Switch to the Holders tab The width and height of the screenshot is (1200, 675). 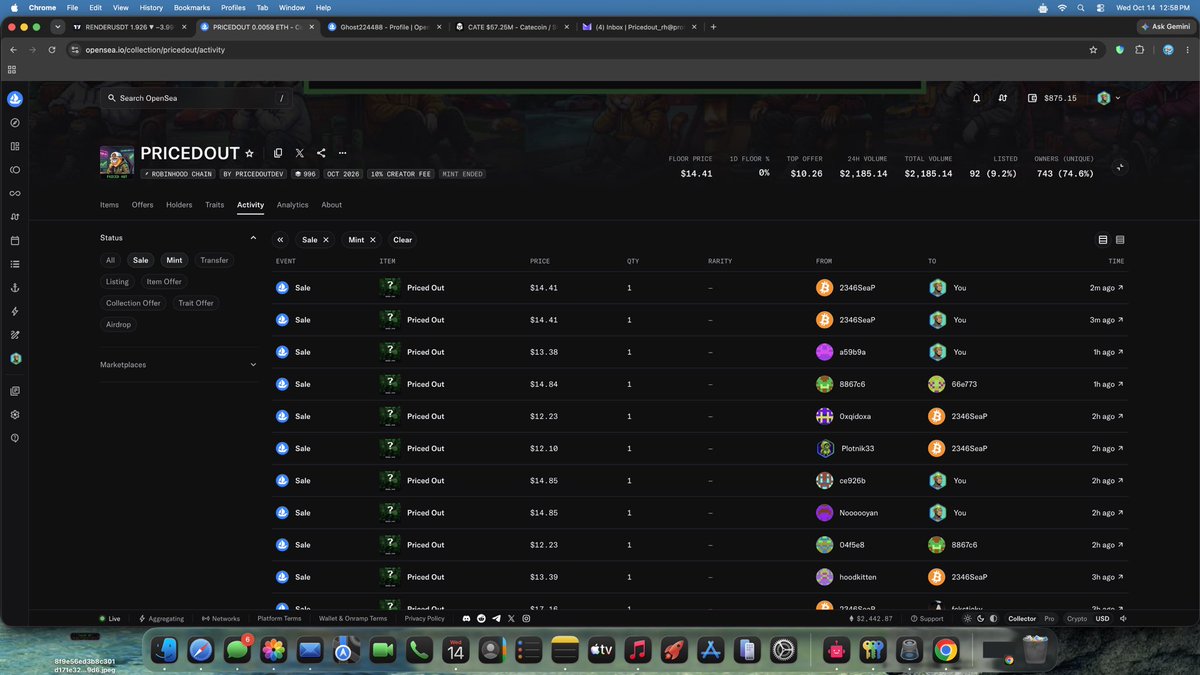pos(179,205)
